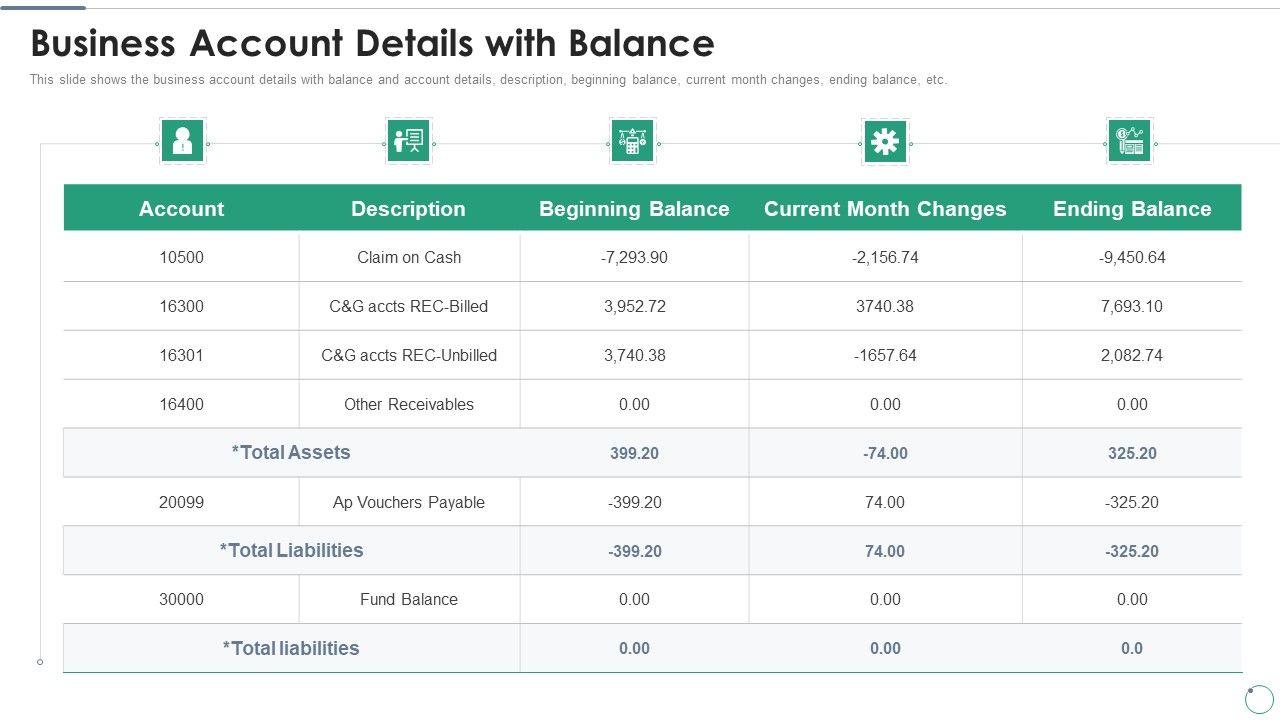The image size is (1280, 720).
Task: Click the finance report icon above Ending Balance
Action: point(1130,141)
